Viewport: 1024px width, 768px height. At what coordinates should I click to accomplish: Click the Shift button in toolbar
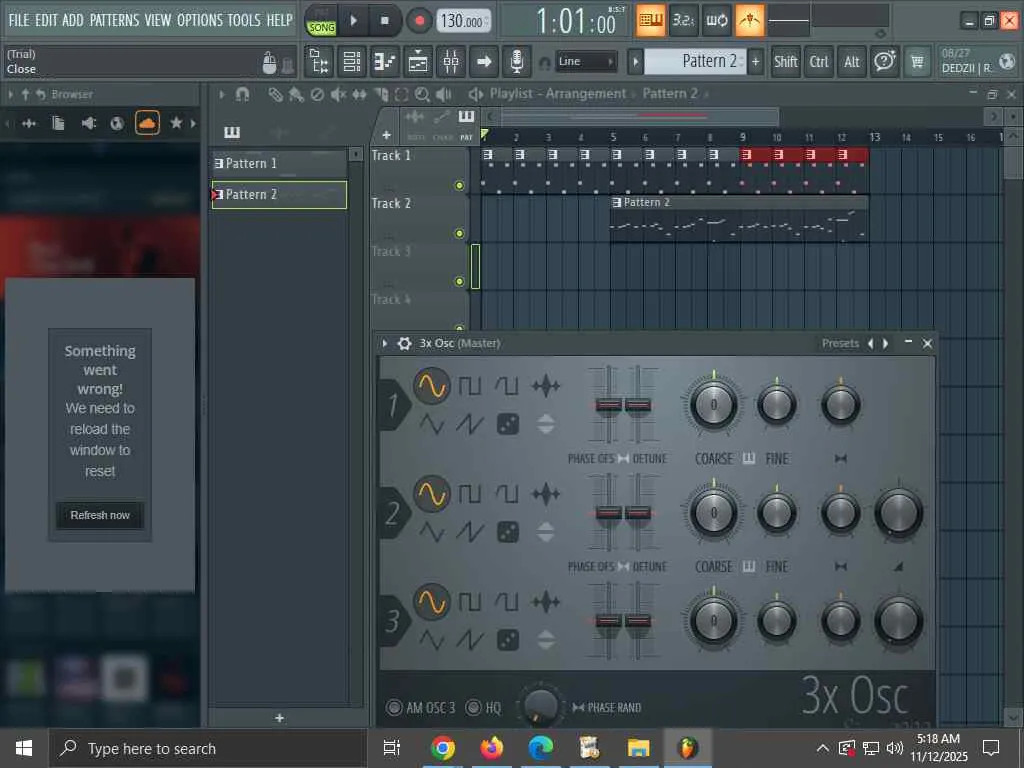785,61
